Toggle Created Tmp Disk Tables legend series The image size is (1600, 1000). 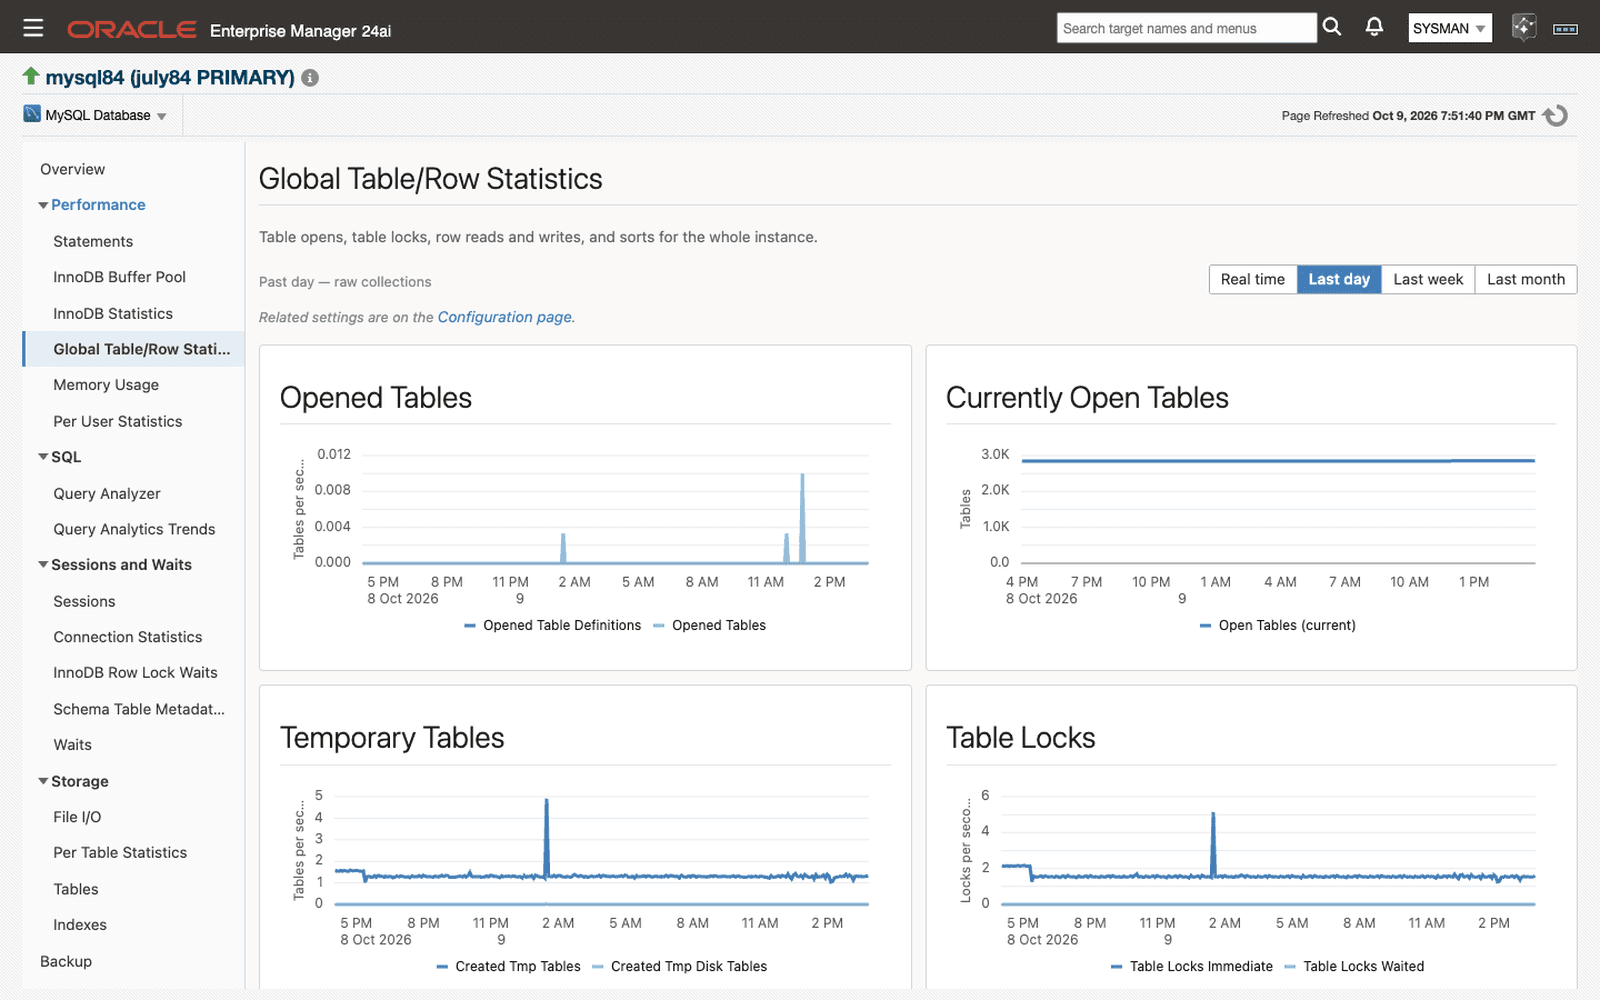click(680, 966)
